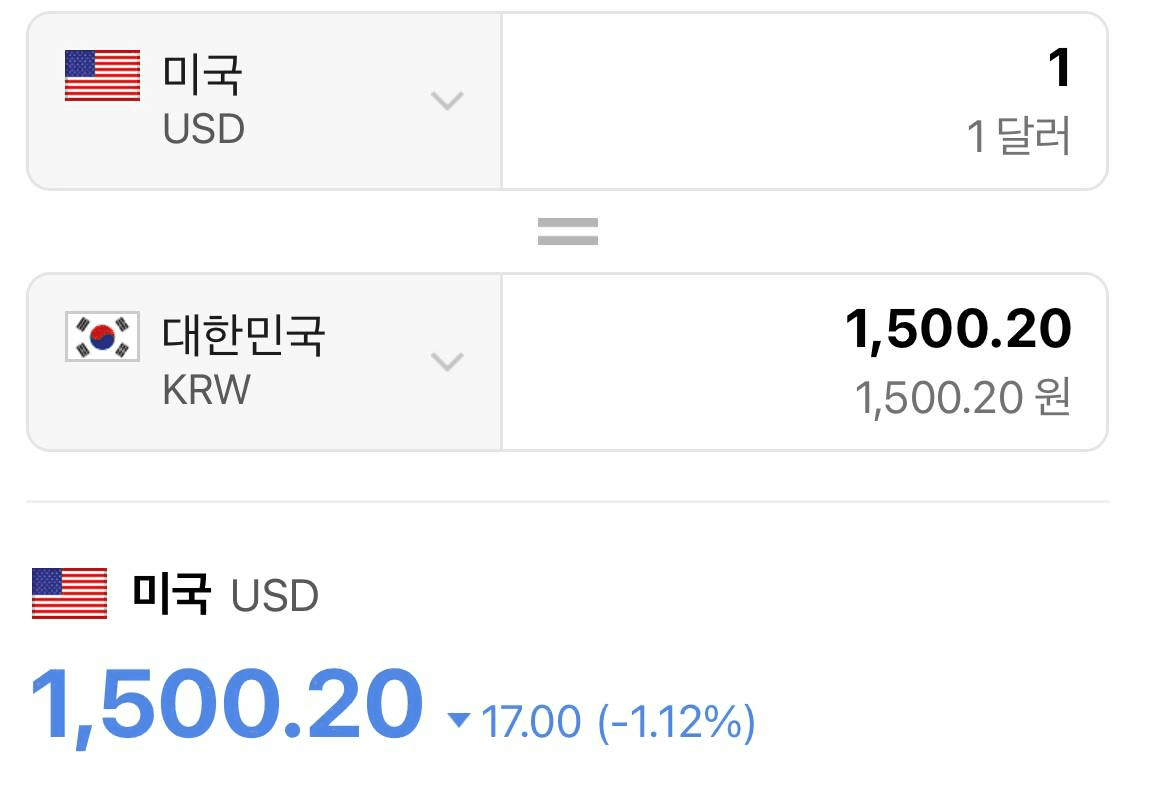This screenshot has width=1157, height=786.
Task: Click the US flag beside the rate heading
Action: [69, 593]
